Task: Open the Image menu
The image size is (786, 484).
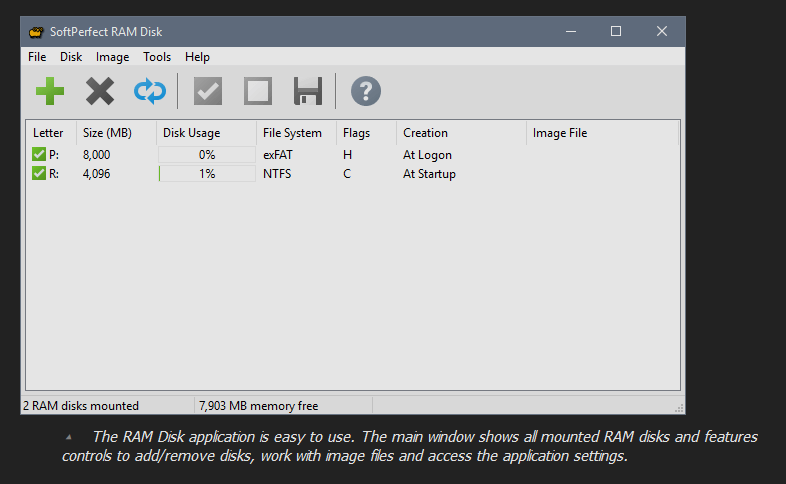Action: 112,57
